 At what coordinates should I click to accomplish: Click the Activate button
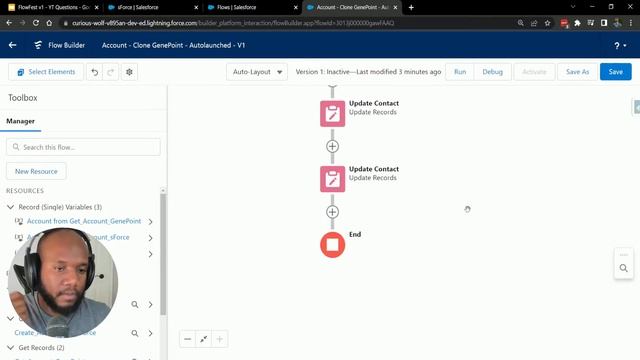[534, 72]
